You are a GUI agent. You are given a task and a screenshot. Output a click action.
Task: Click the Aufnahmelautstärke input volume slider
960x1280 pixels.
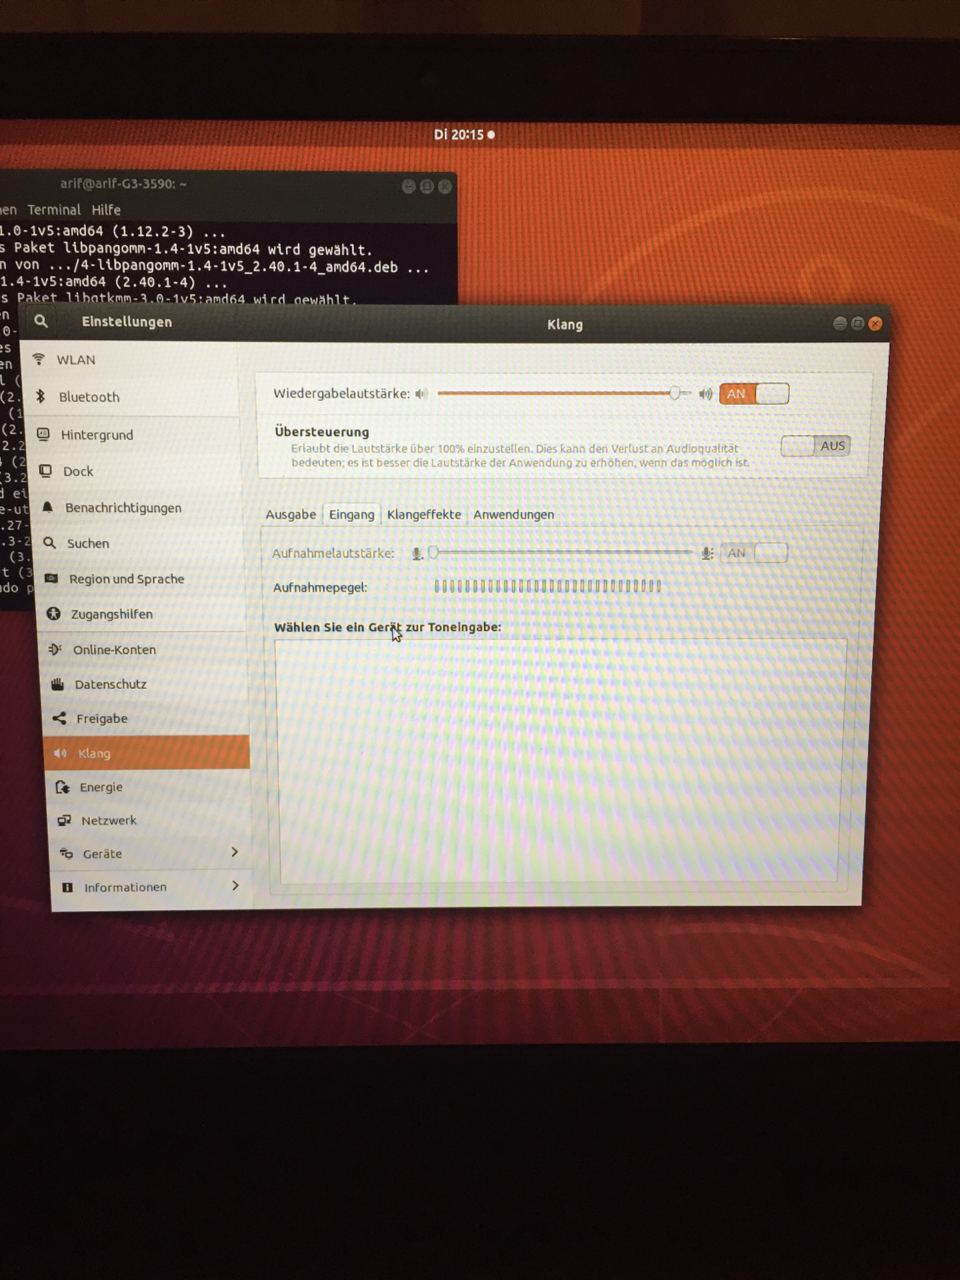click(x=561, y=552)
